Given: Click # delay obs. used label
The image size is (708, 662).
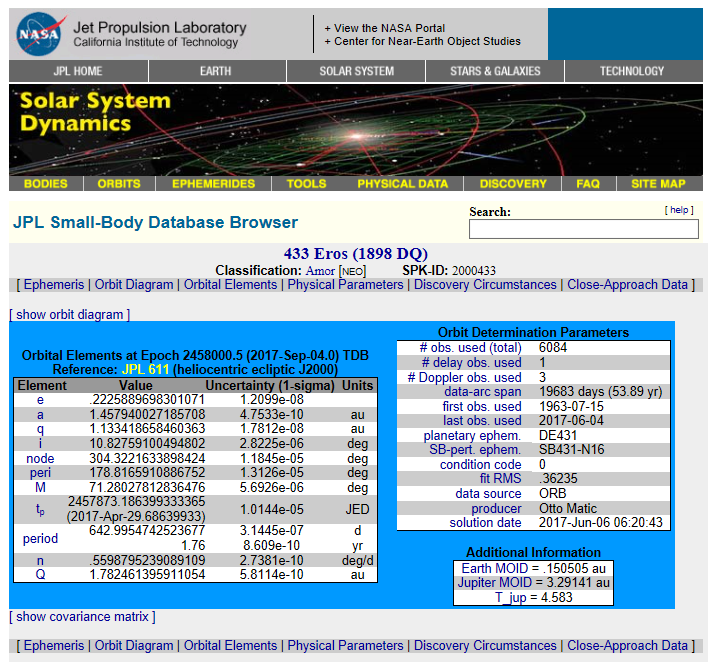Looking at the screenshot, I should pos(471,363).
